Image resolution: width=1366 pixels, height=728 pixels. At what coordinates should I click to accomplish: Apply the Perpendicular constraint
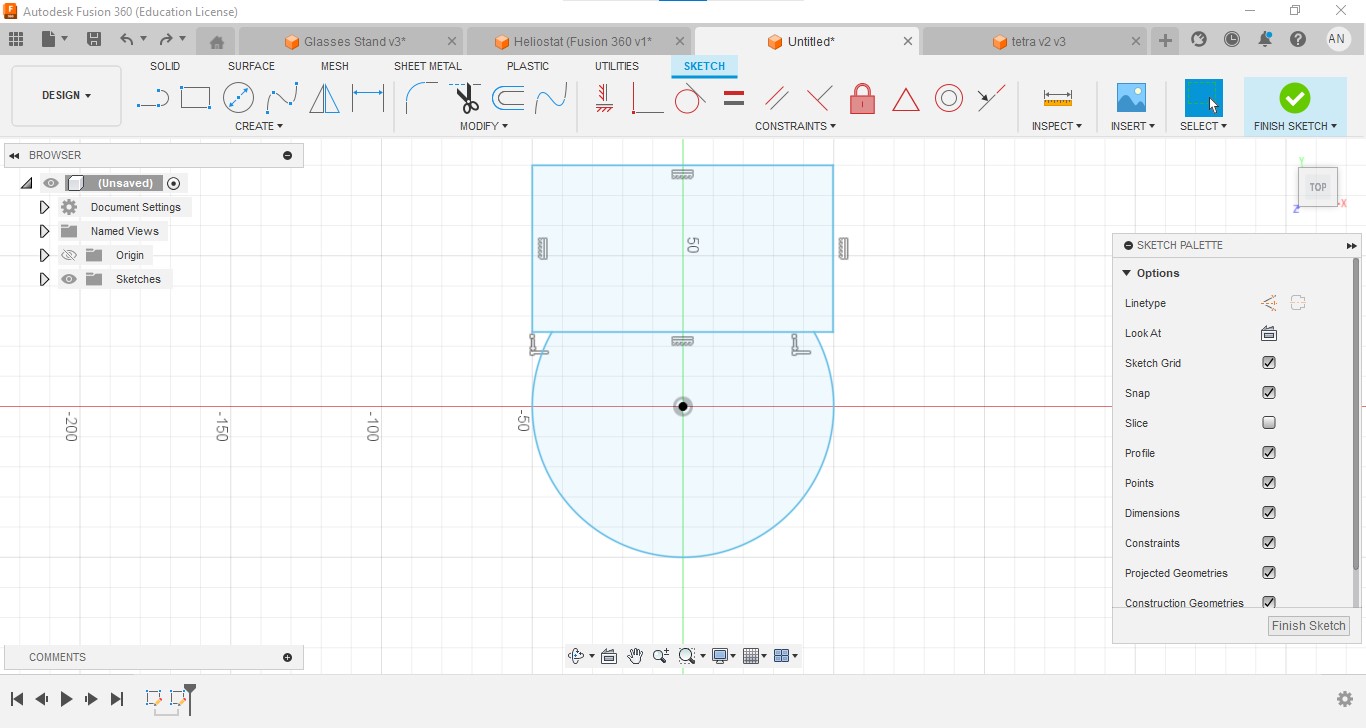pos(819,98)
